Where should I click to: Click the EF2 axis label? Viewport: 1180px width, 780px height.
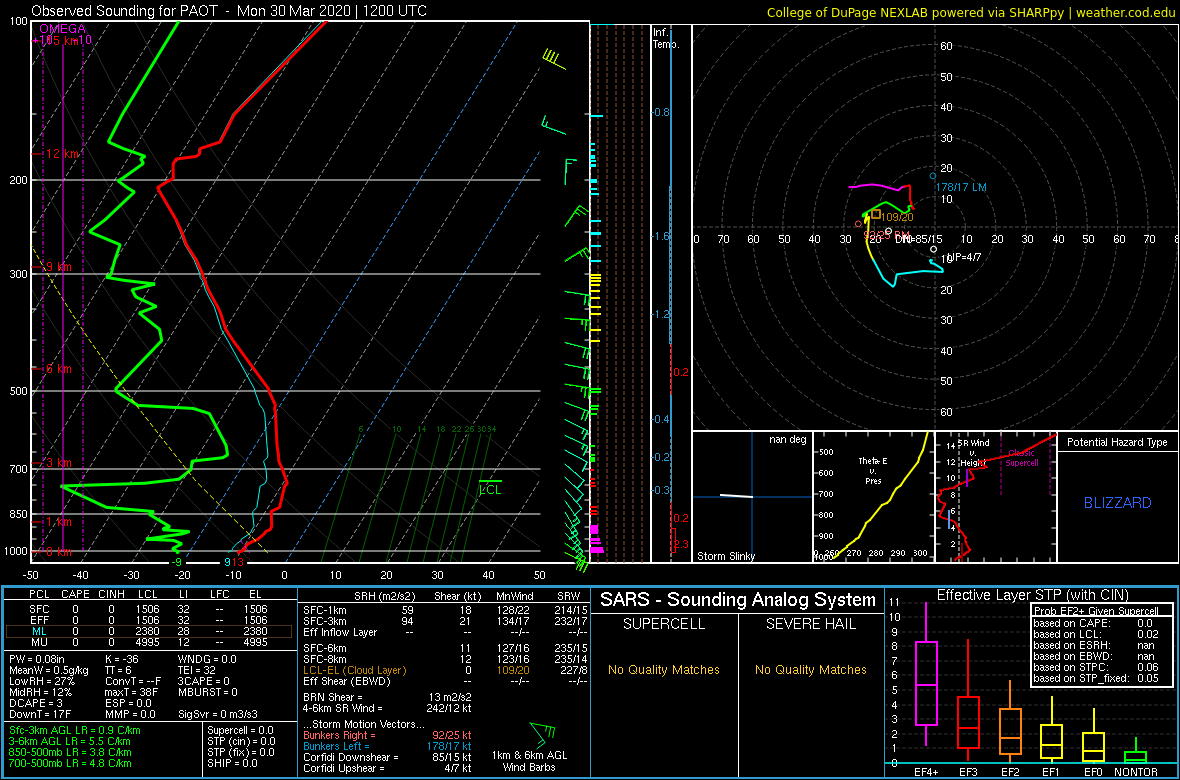[1010, 772]
